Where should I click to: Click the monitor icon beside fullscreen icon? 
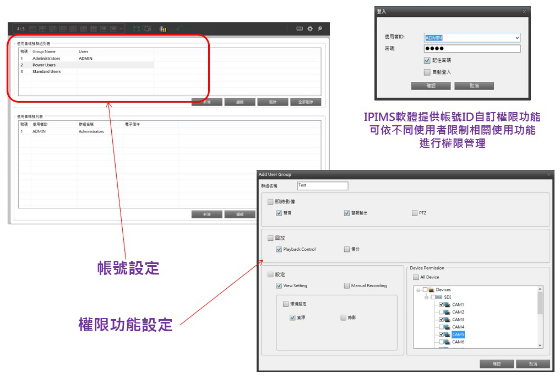coord(147,29)
